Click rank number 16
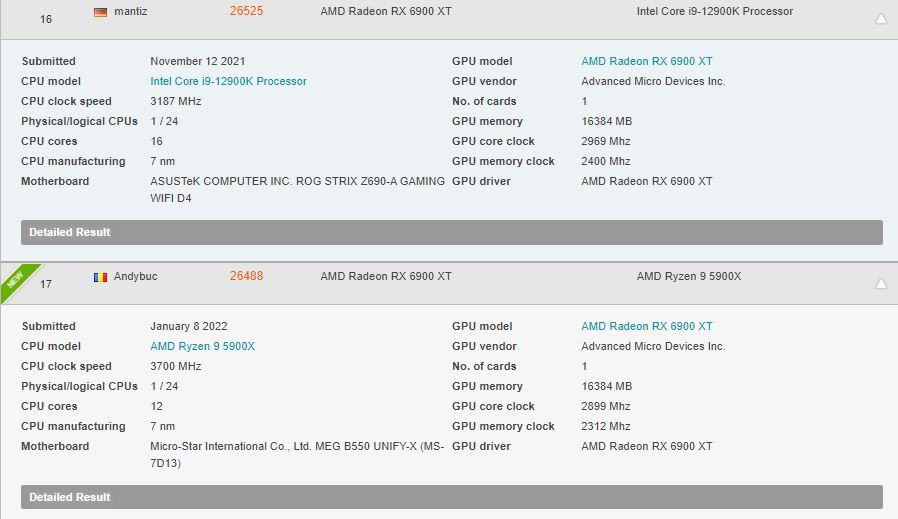 click(x=46, y=19)
